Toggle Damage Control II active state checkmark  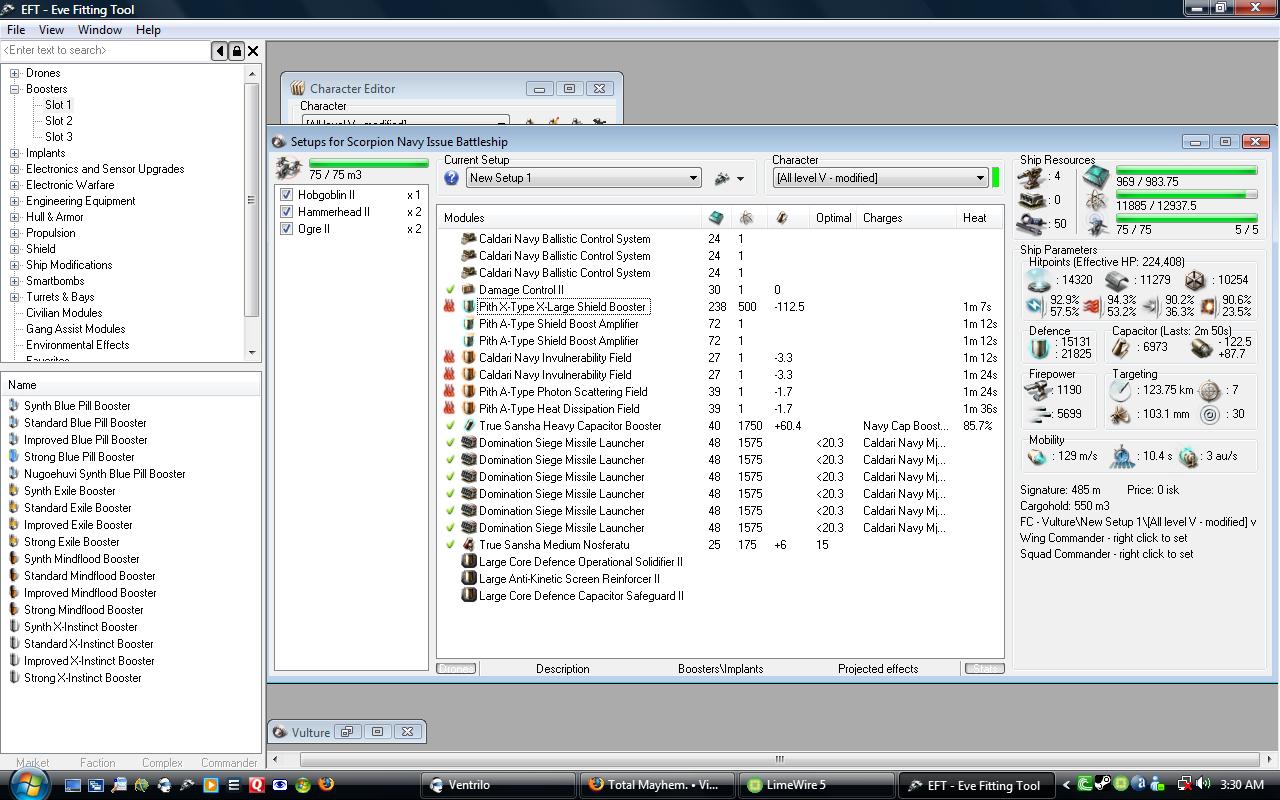[451, 290]
